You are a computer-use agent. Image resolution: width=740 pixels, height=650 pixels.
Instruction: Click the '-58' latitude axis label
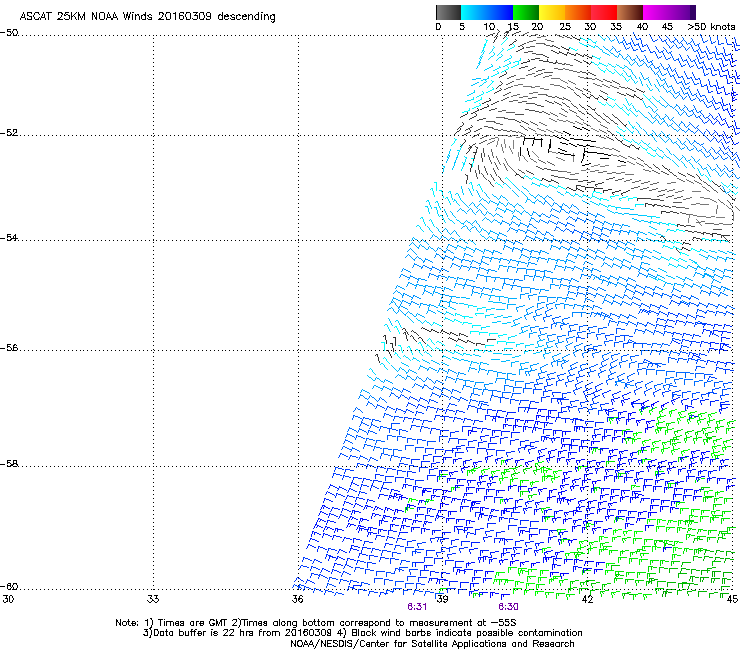click(x=9, y=464)
